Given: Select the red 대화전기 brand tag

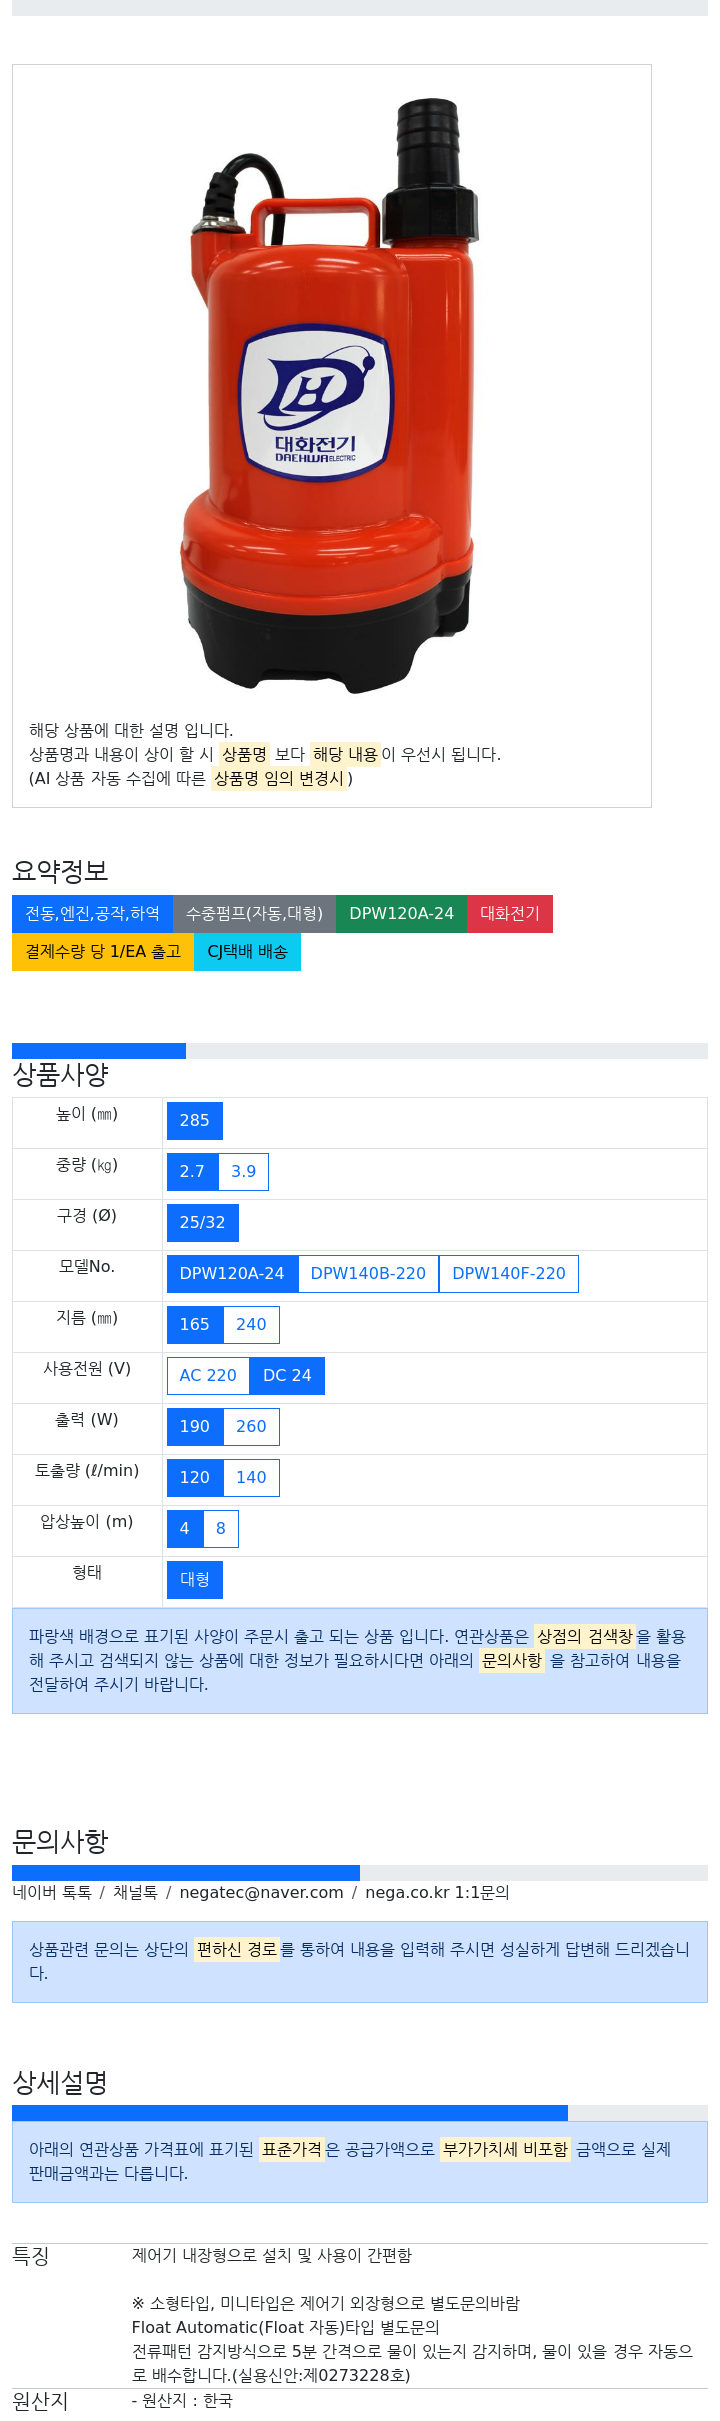Looking at the screenshot, I should 510,914.
